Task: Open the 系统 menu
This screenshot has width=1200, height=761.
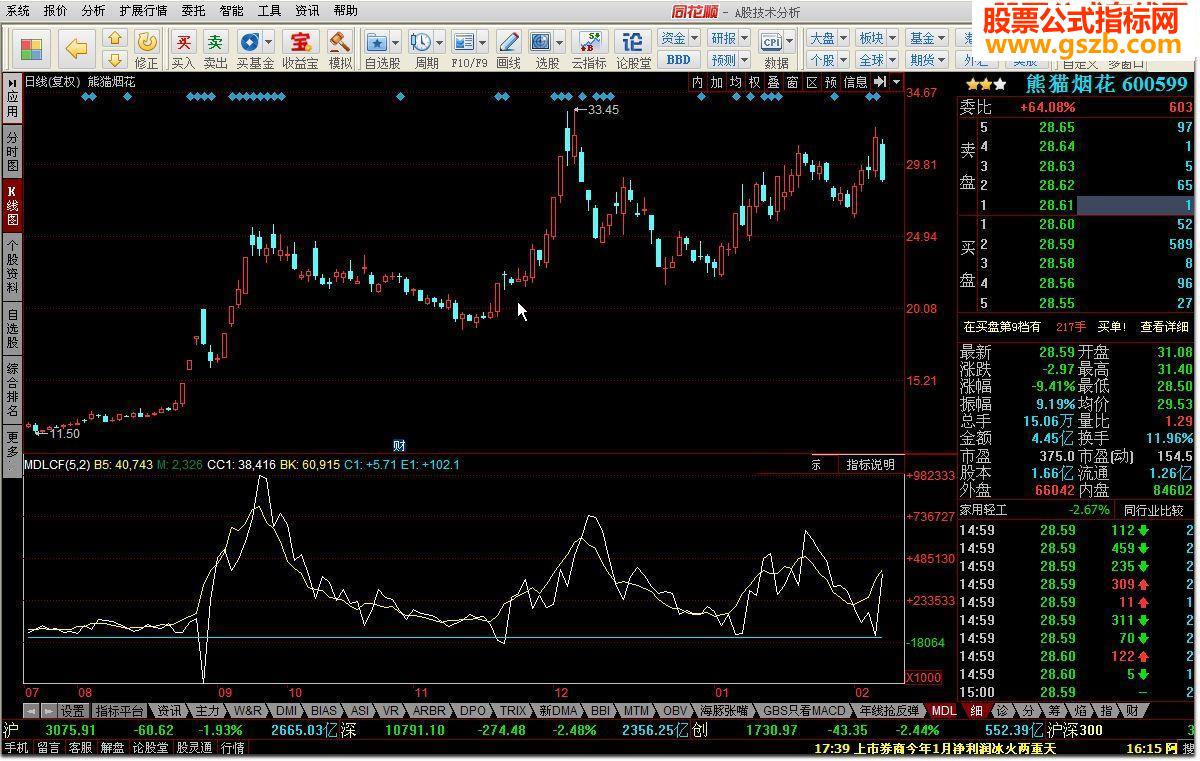Action: click(x=17, y=11)
